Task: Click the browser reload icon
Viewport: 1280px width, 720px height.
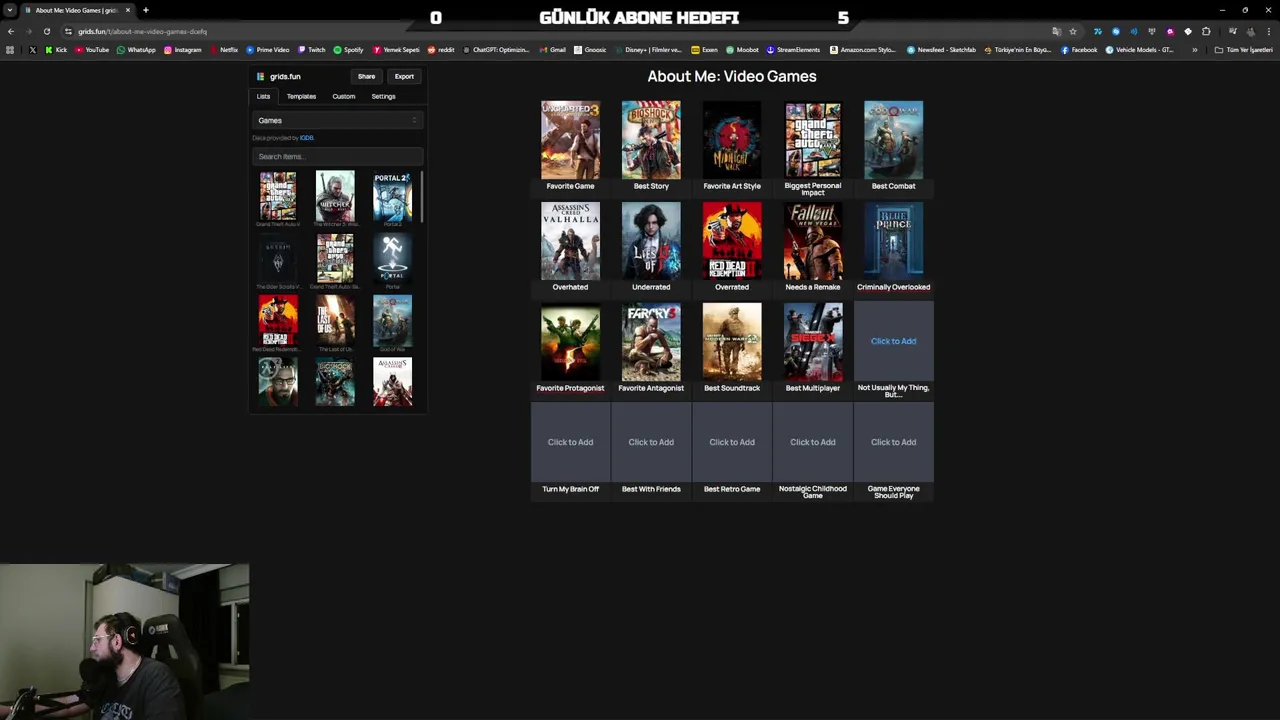Action: click(x=46, y=31)
